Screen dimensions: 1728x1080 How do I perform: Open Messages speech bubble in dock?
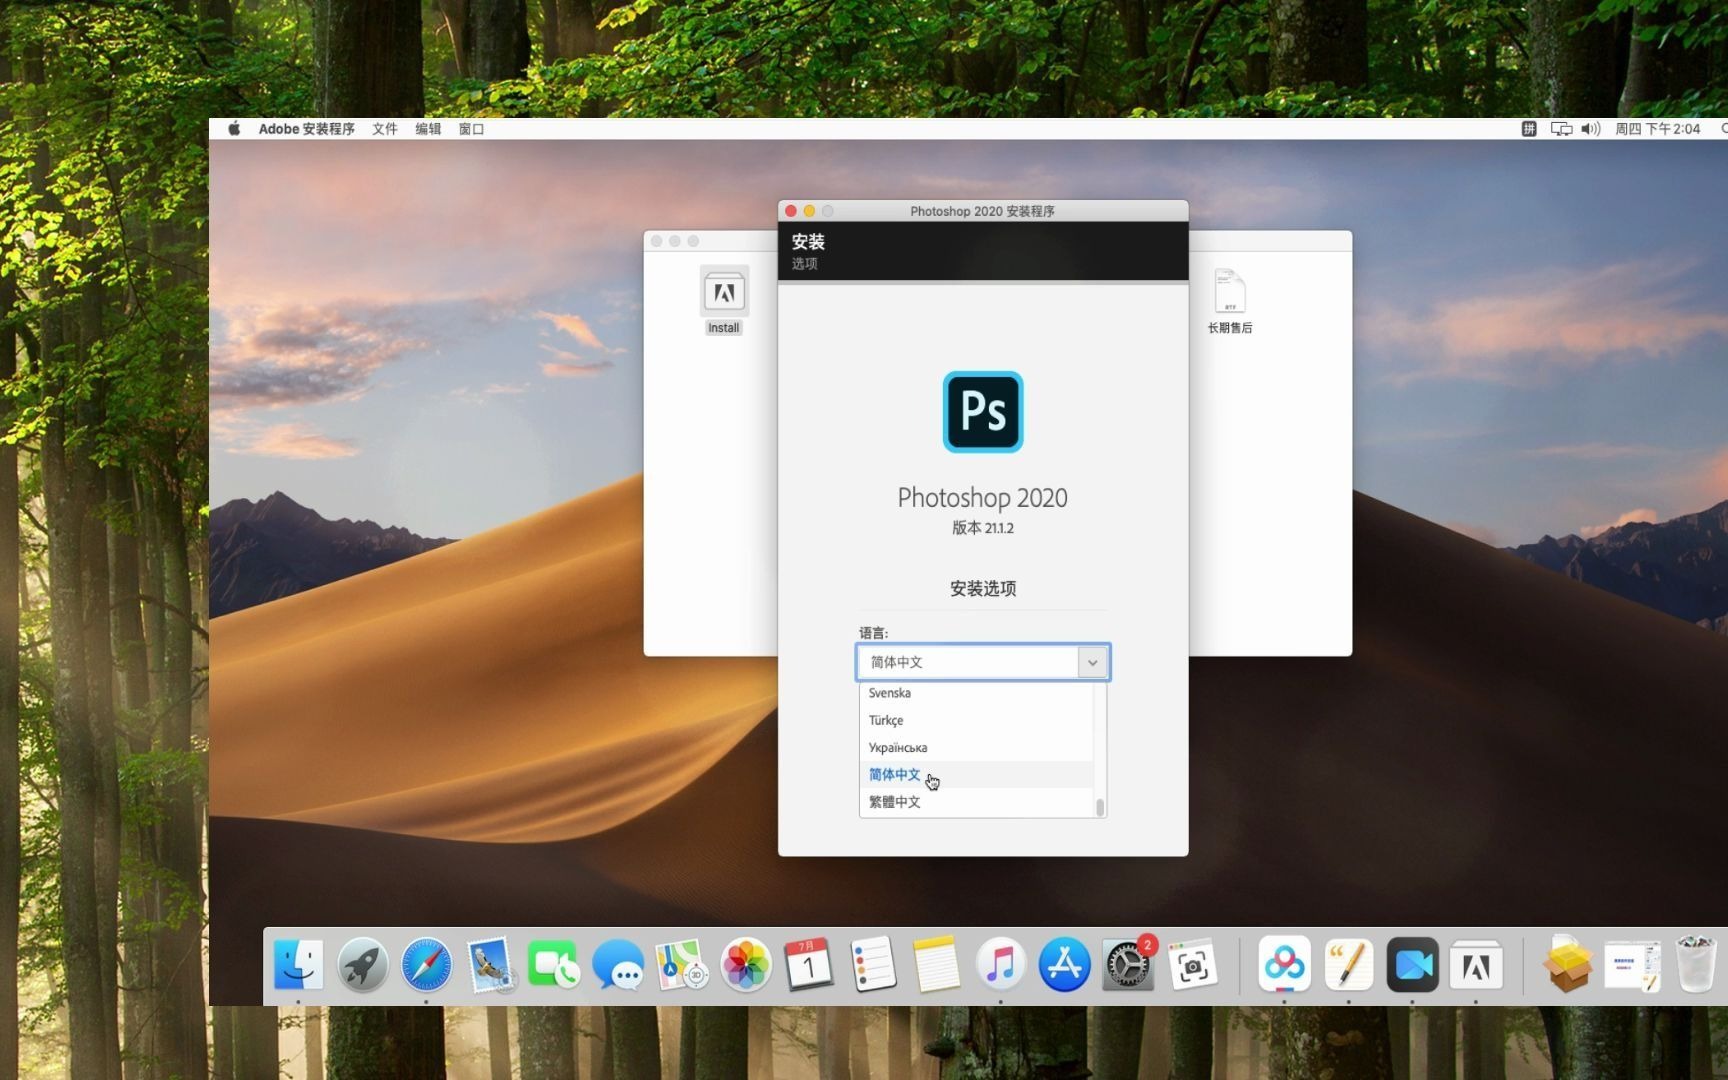pyautogui.click(x=617, y=965)
